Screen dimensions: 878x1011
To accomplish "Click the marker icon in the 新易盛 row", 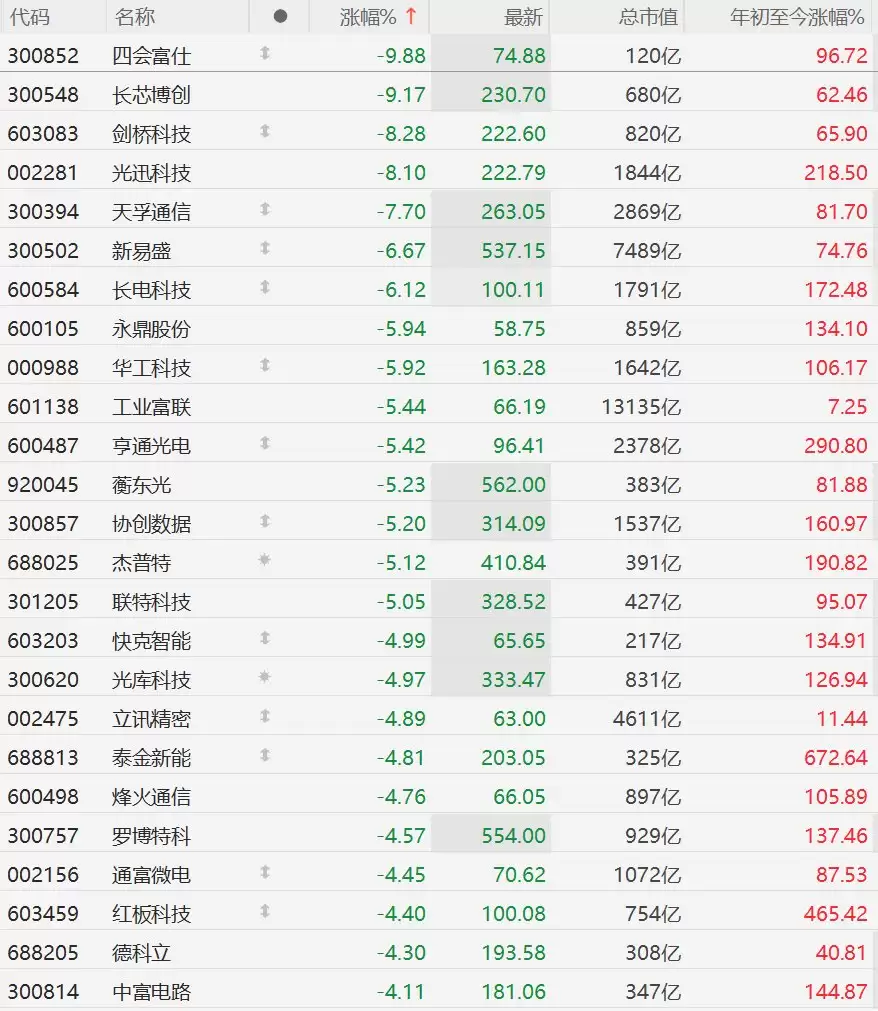I will pos(265,248).
